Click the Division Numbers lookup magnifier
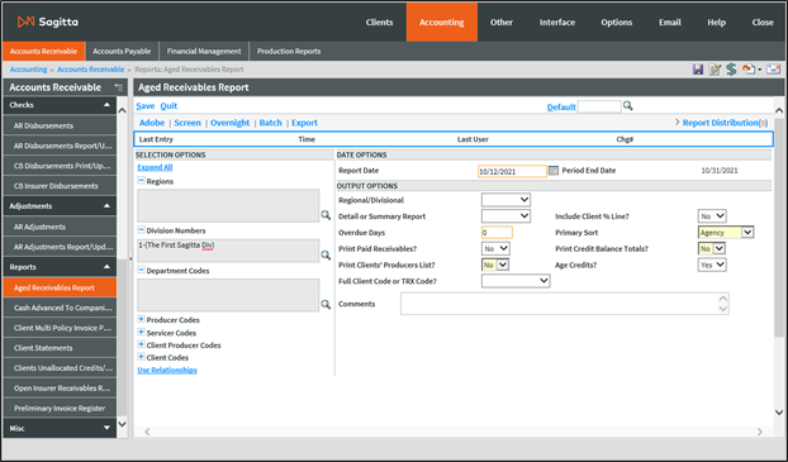The height and width of the screenshot is (462, 788). point(325,255)
